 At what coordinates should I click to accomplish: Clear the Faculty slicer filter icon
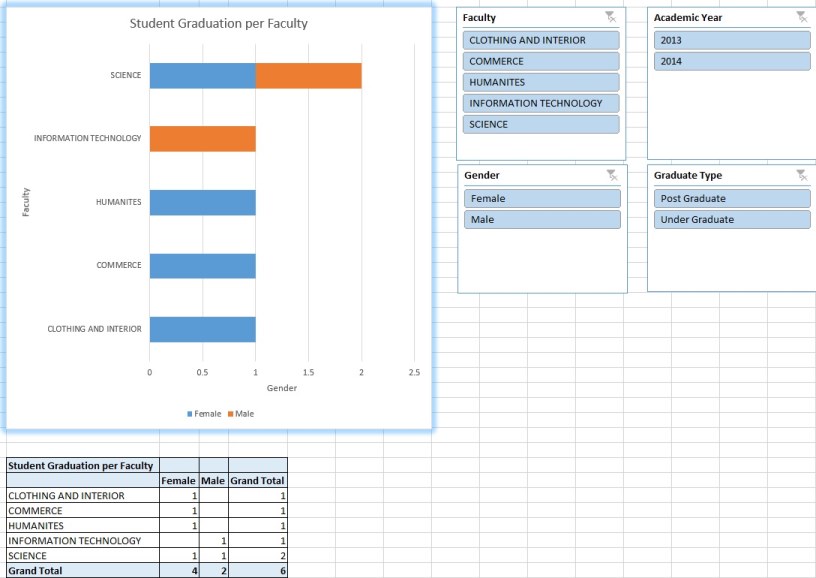point(610,16)
